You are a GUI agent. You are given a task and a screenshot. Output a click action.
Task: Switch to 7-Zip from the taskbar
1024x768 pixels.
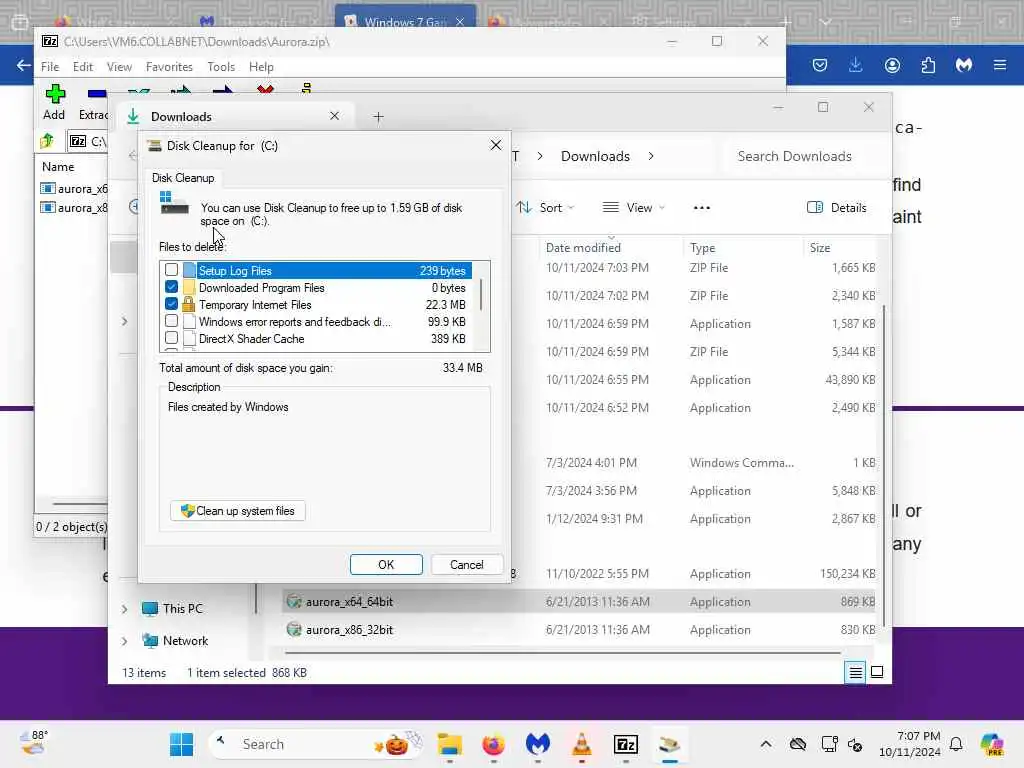tap(626, 744)
